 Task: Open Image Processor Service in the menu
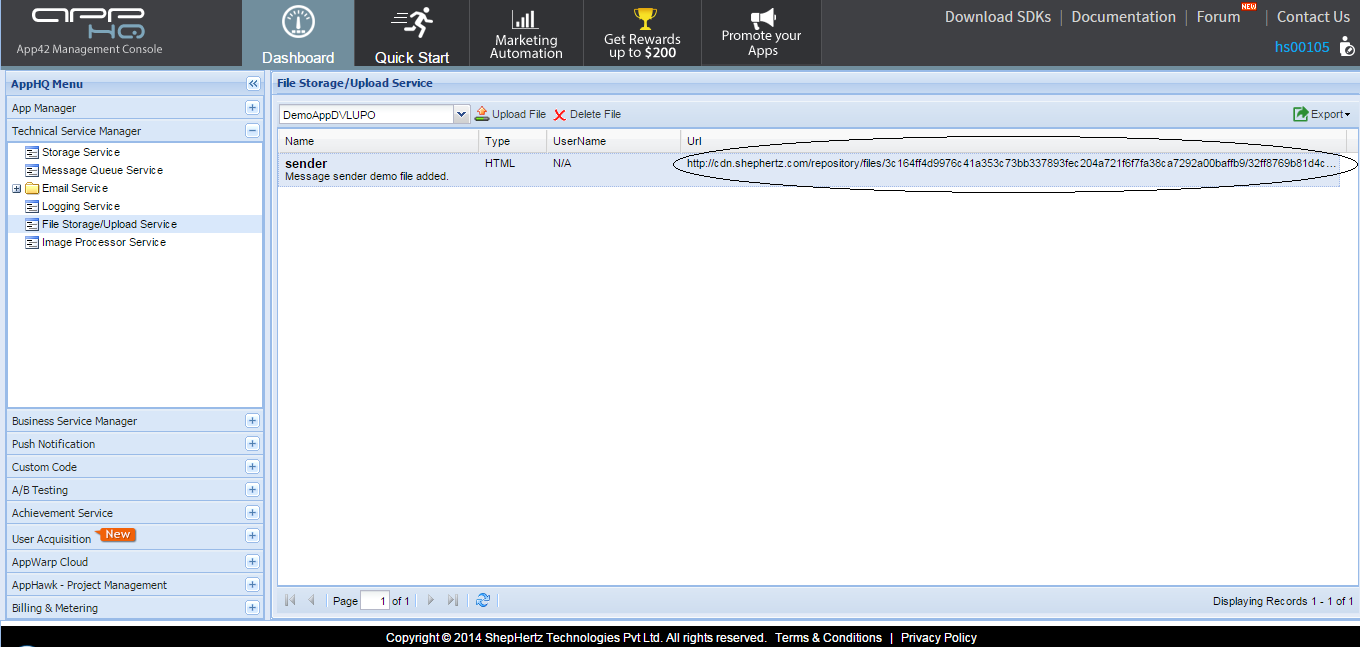[x=103, y=242]
